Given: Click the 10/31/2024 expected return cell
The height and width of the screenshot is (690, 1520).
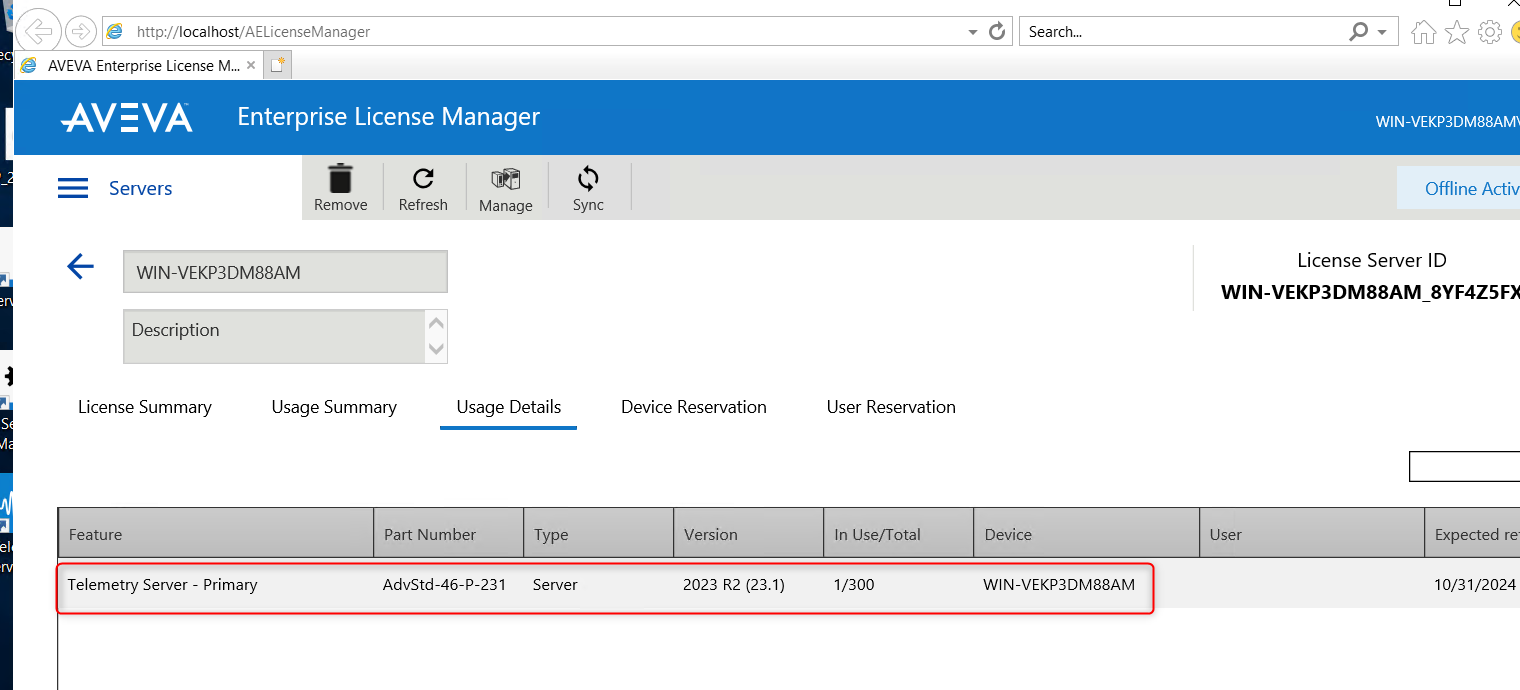Looking at the screenshot, I should (x=1475, y=584).
